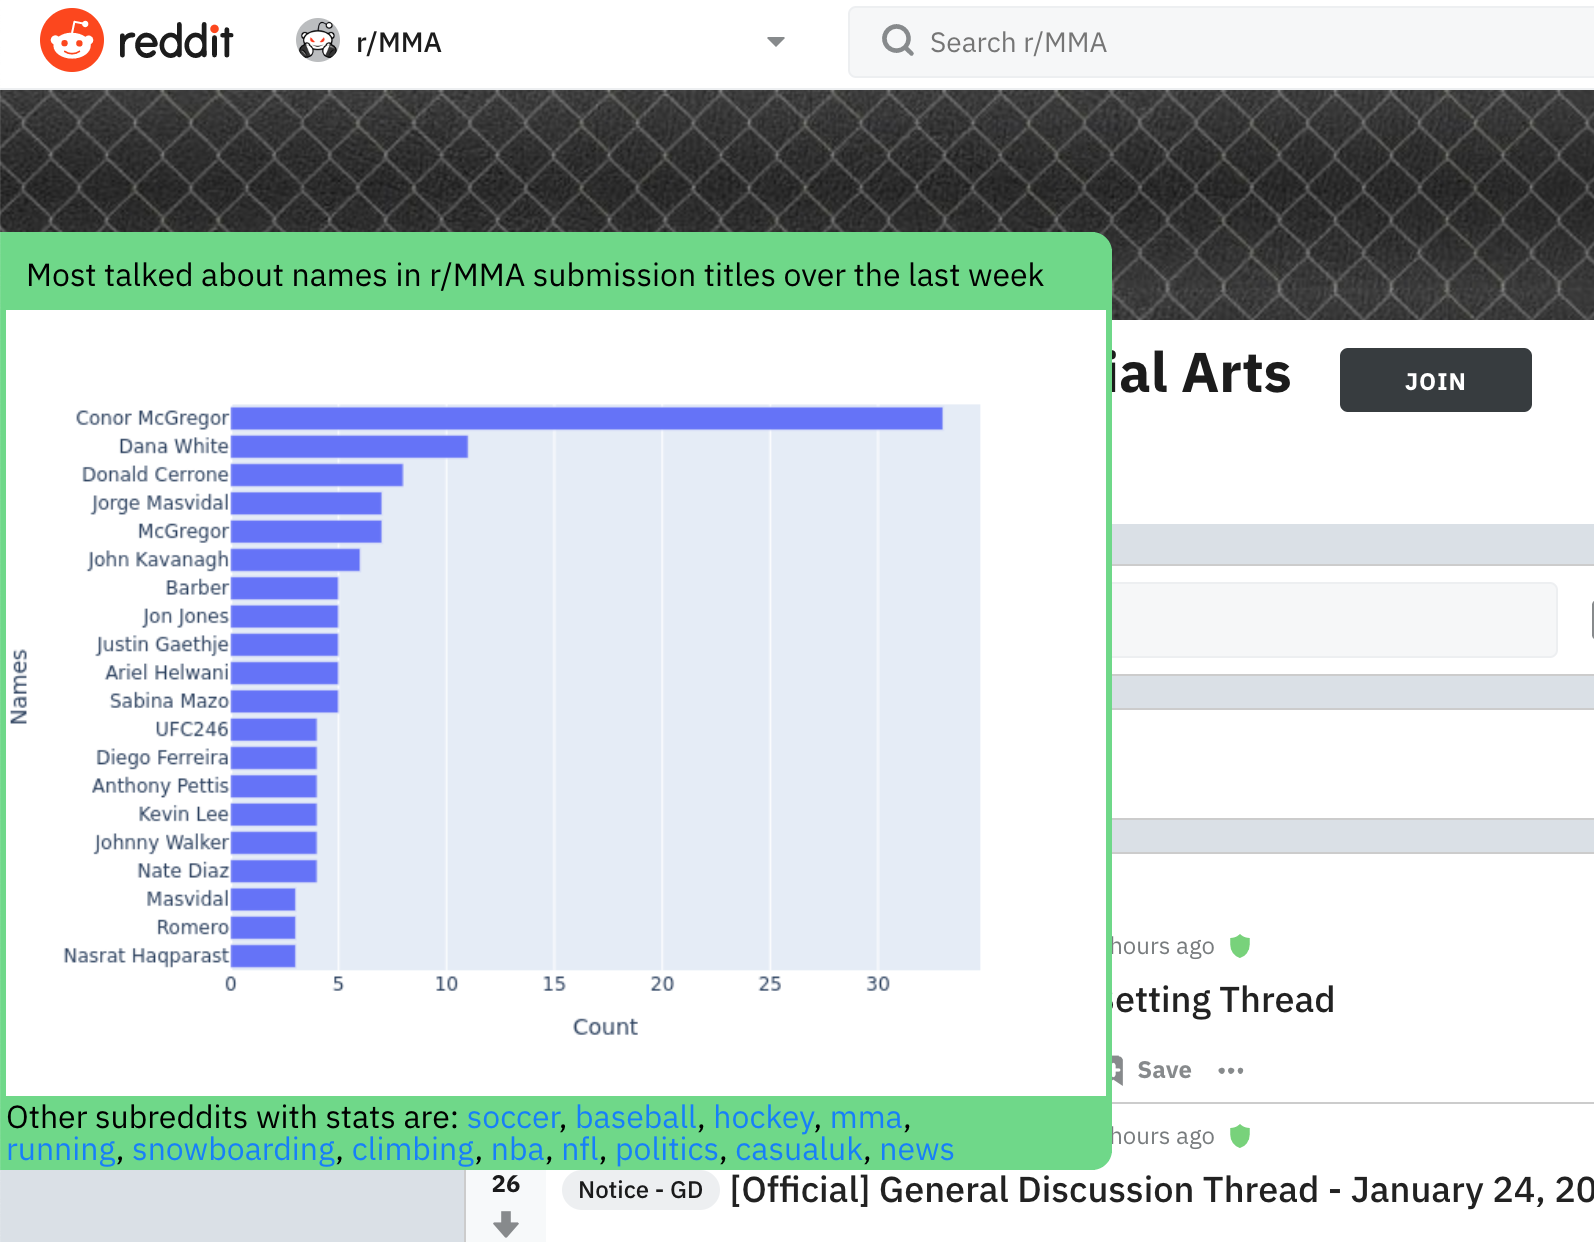Expand the r/MMA community dropdown arrow
Image resolution: width=1594 pixels, height=1242 pixels.
775,42
